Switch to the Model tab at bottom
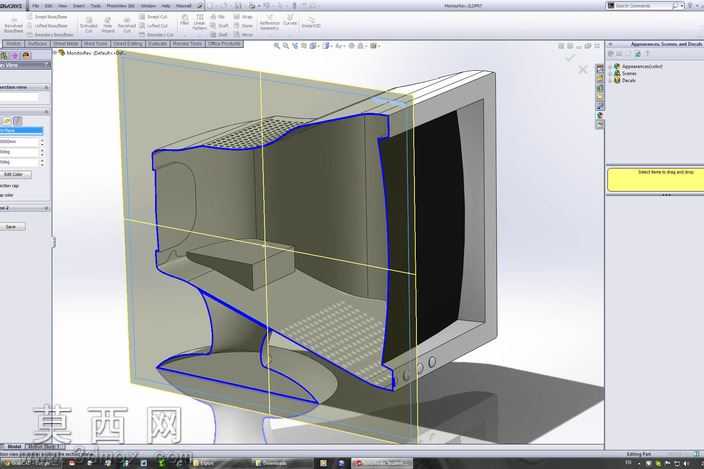Viewport: 704px width, 469px height. point(13,447)
